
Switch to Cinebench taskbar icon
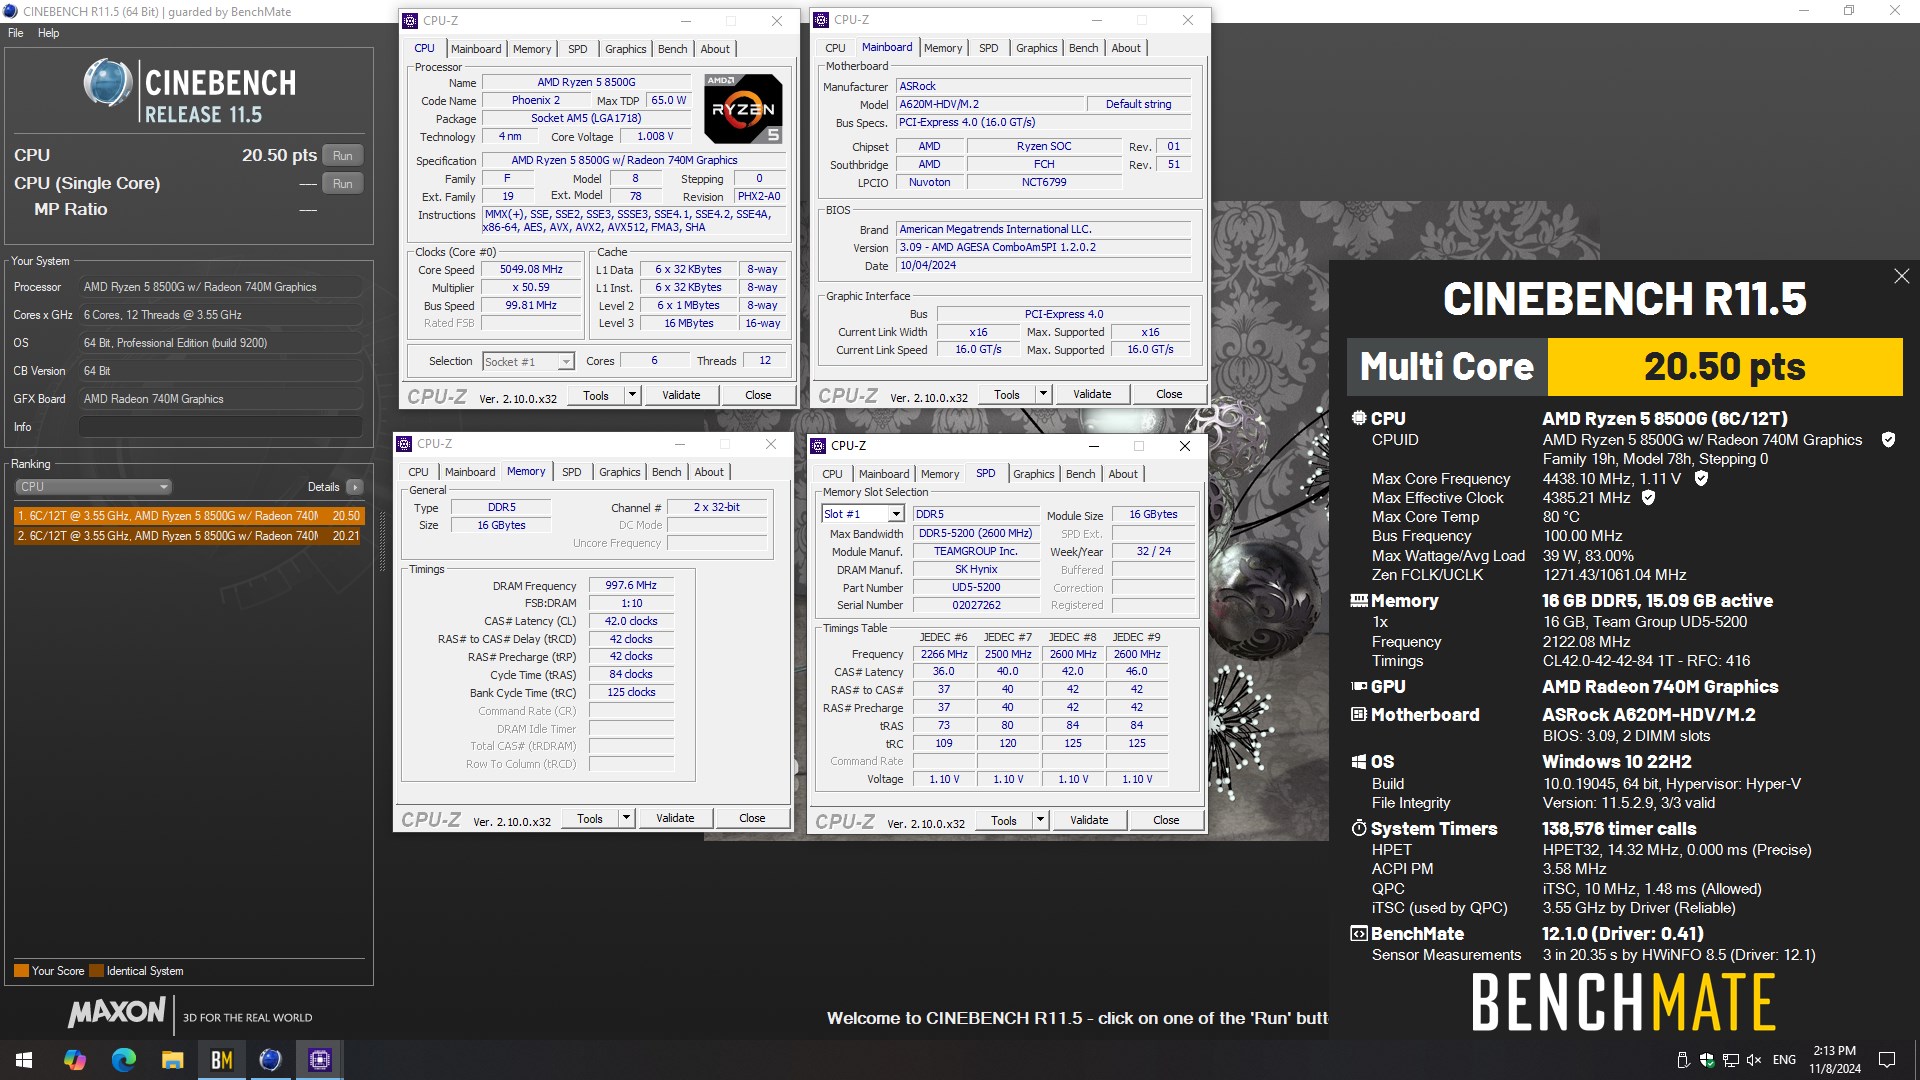click(270, 1059)
